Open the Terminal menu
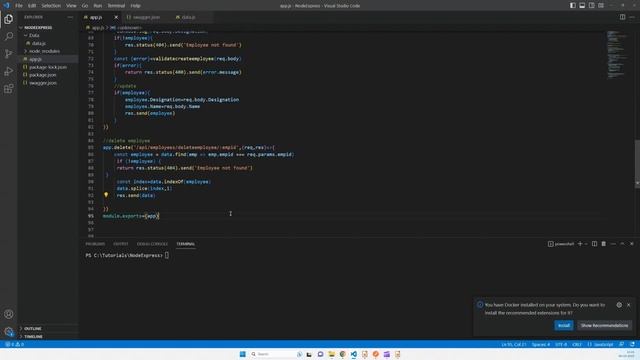 tap(116, 6)
